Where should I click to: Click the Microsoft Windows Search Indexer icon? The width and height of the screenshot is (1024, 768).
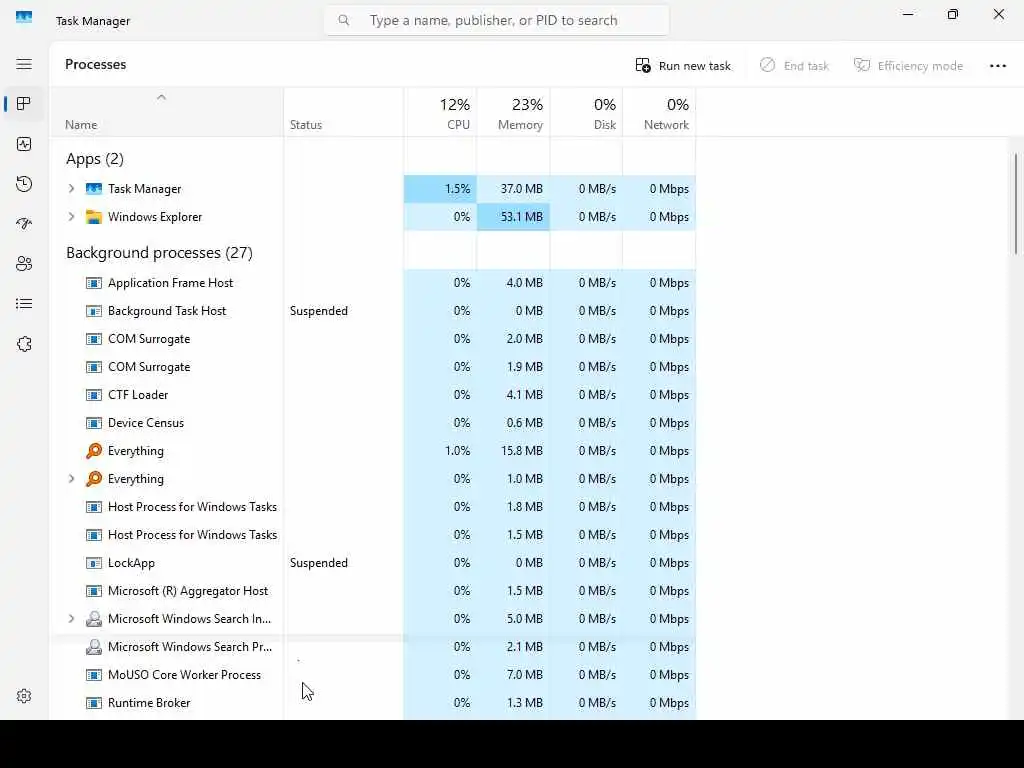coord(94,618)
